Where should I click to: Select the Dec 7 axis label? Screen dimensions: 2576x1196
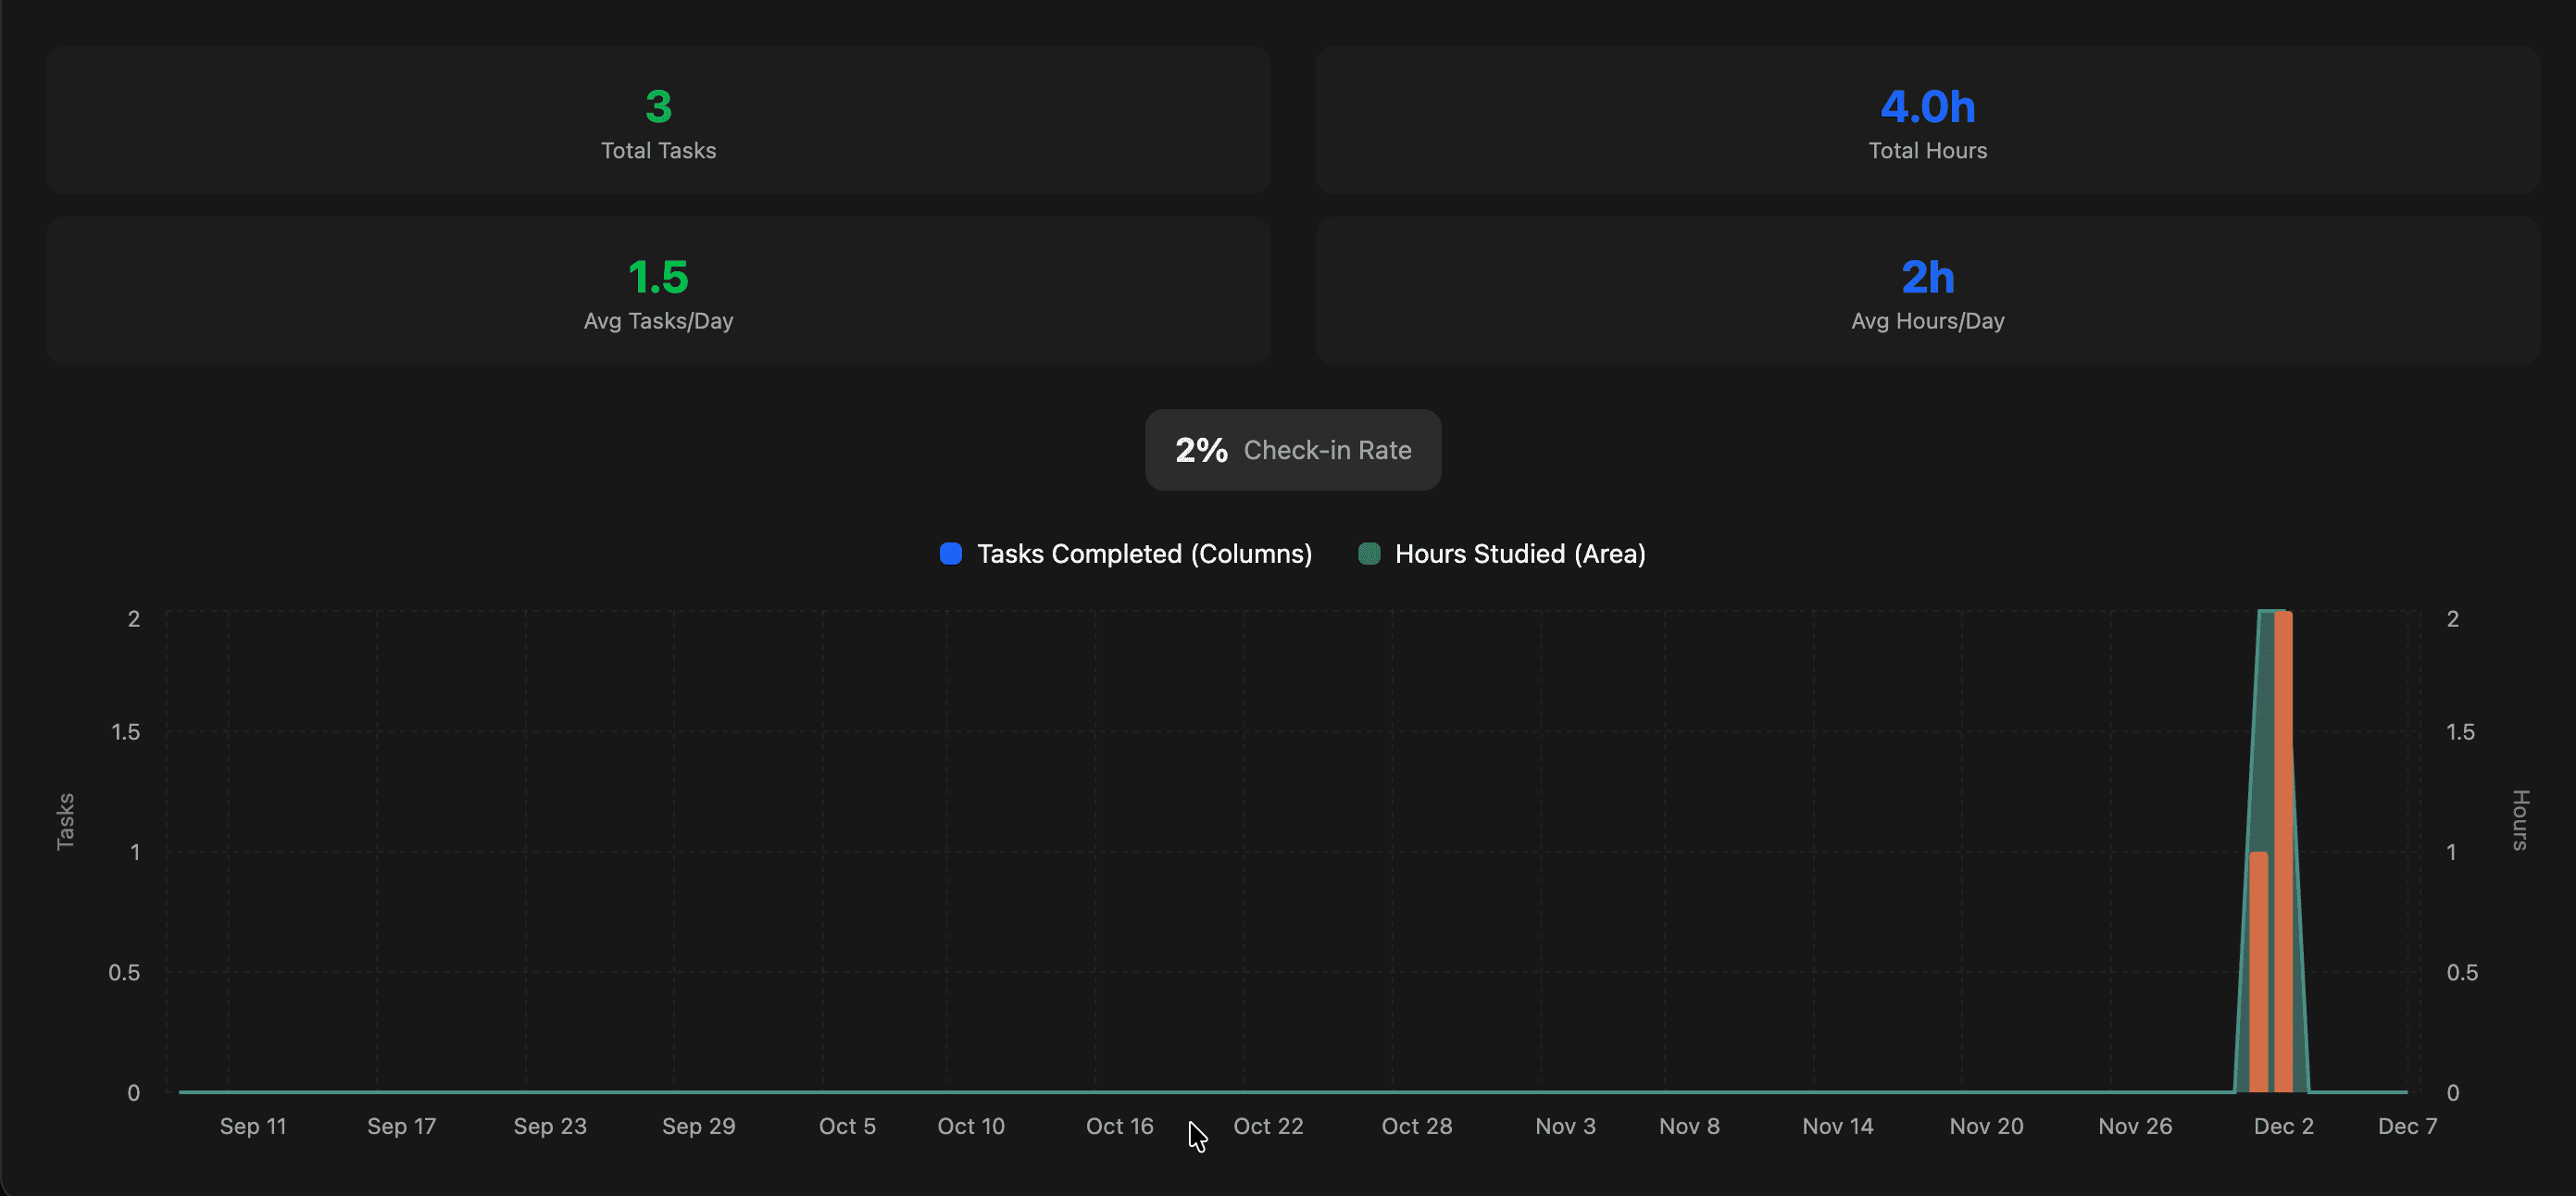2407,1126
